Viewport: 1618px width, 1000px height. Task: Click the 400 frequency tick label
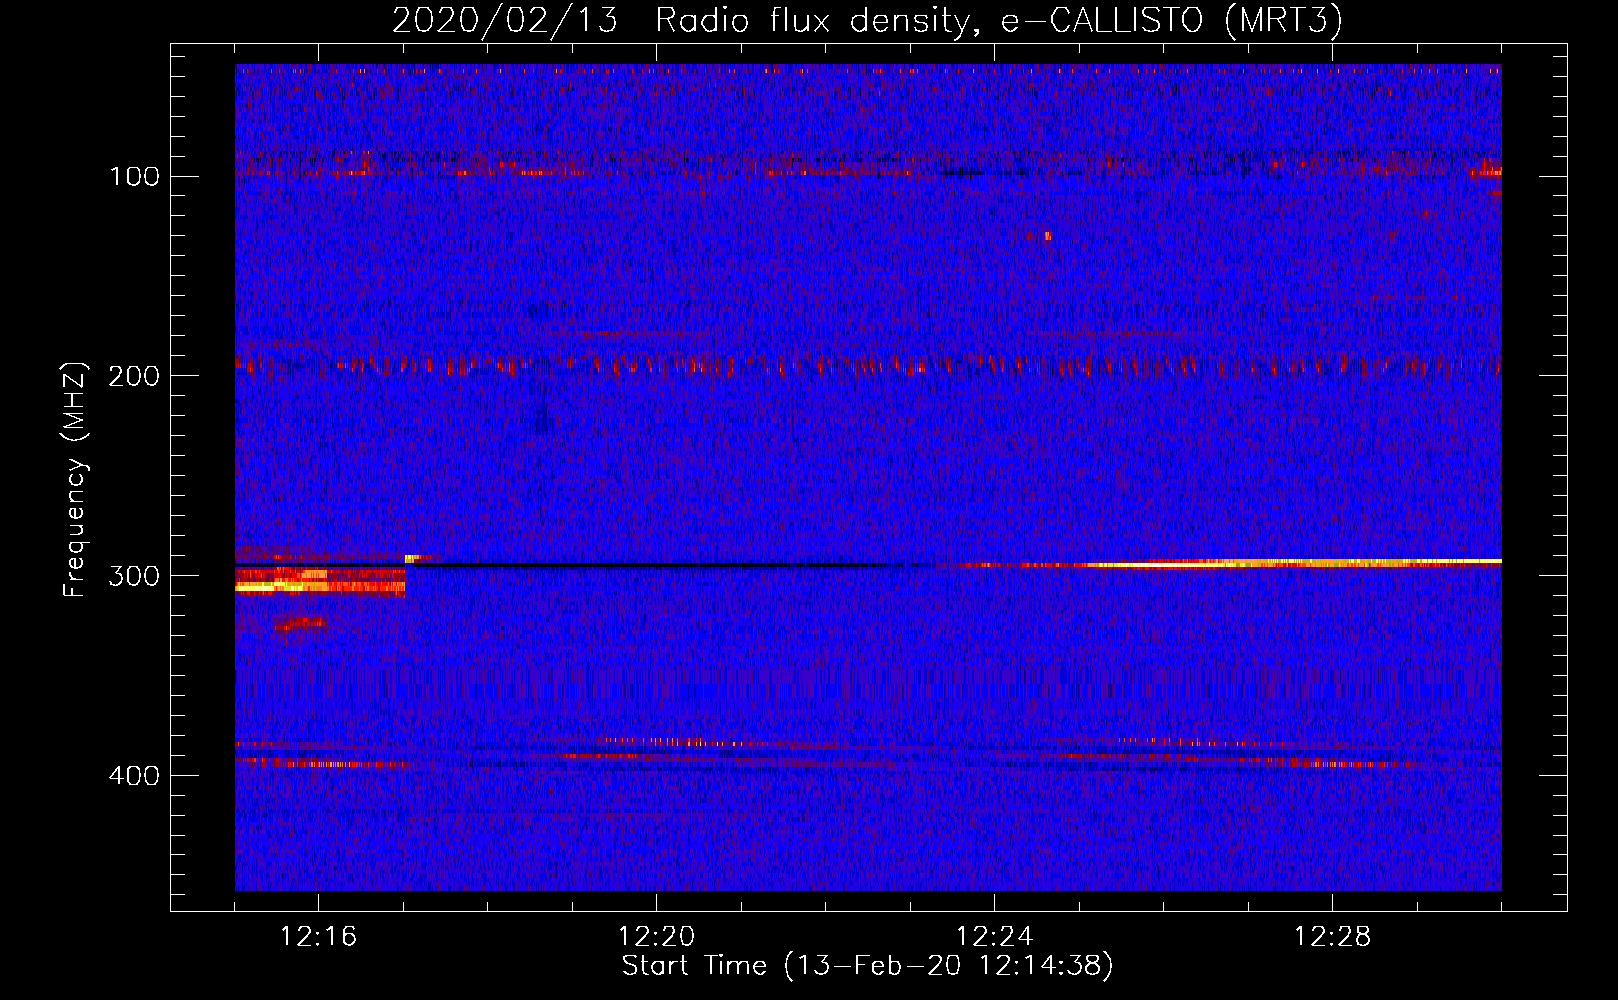point(135,776)
